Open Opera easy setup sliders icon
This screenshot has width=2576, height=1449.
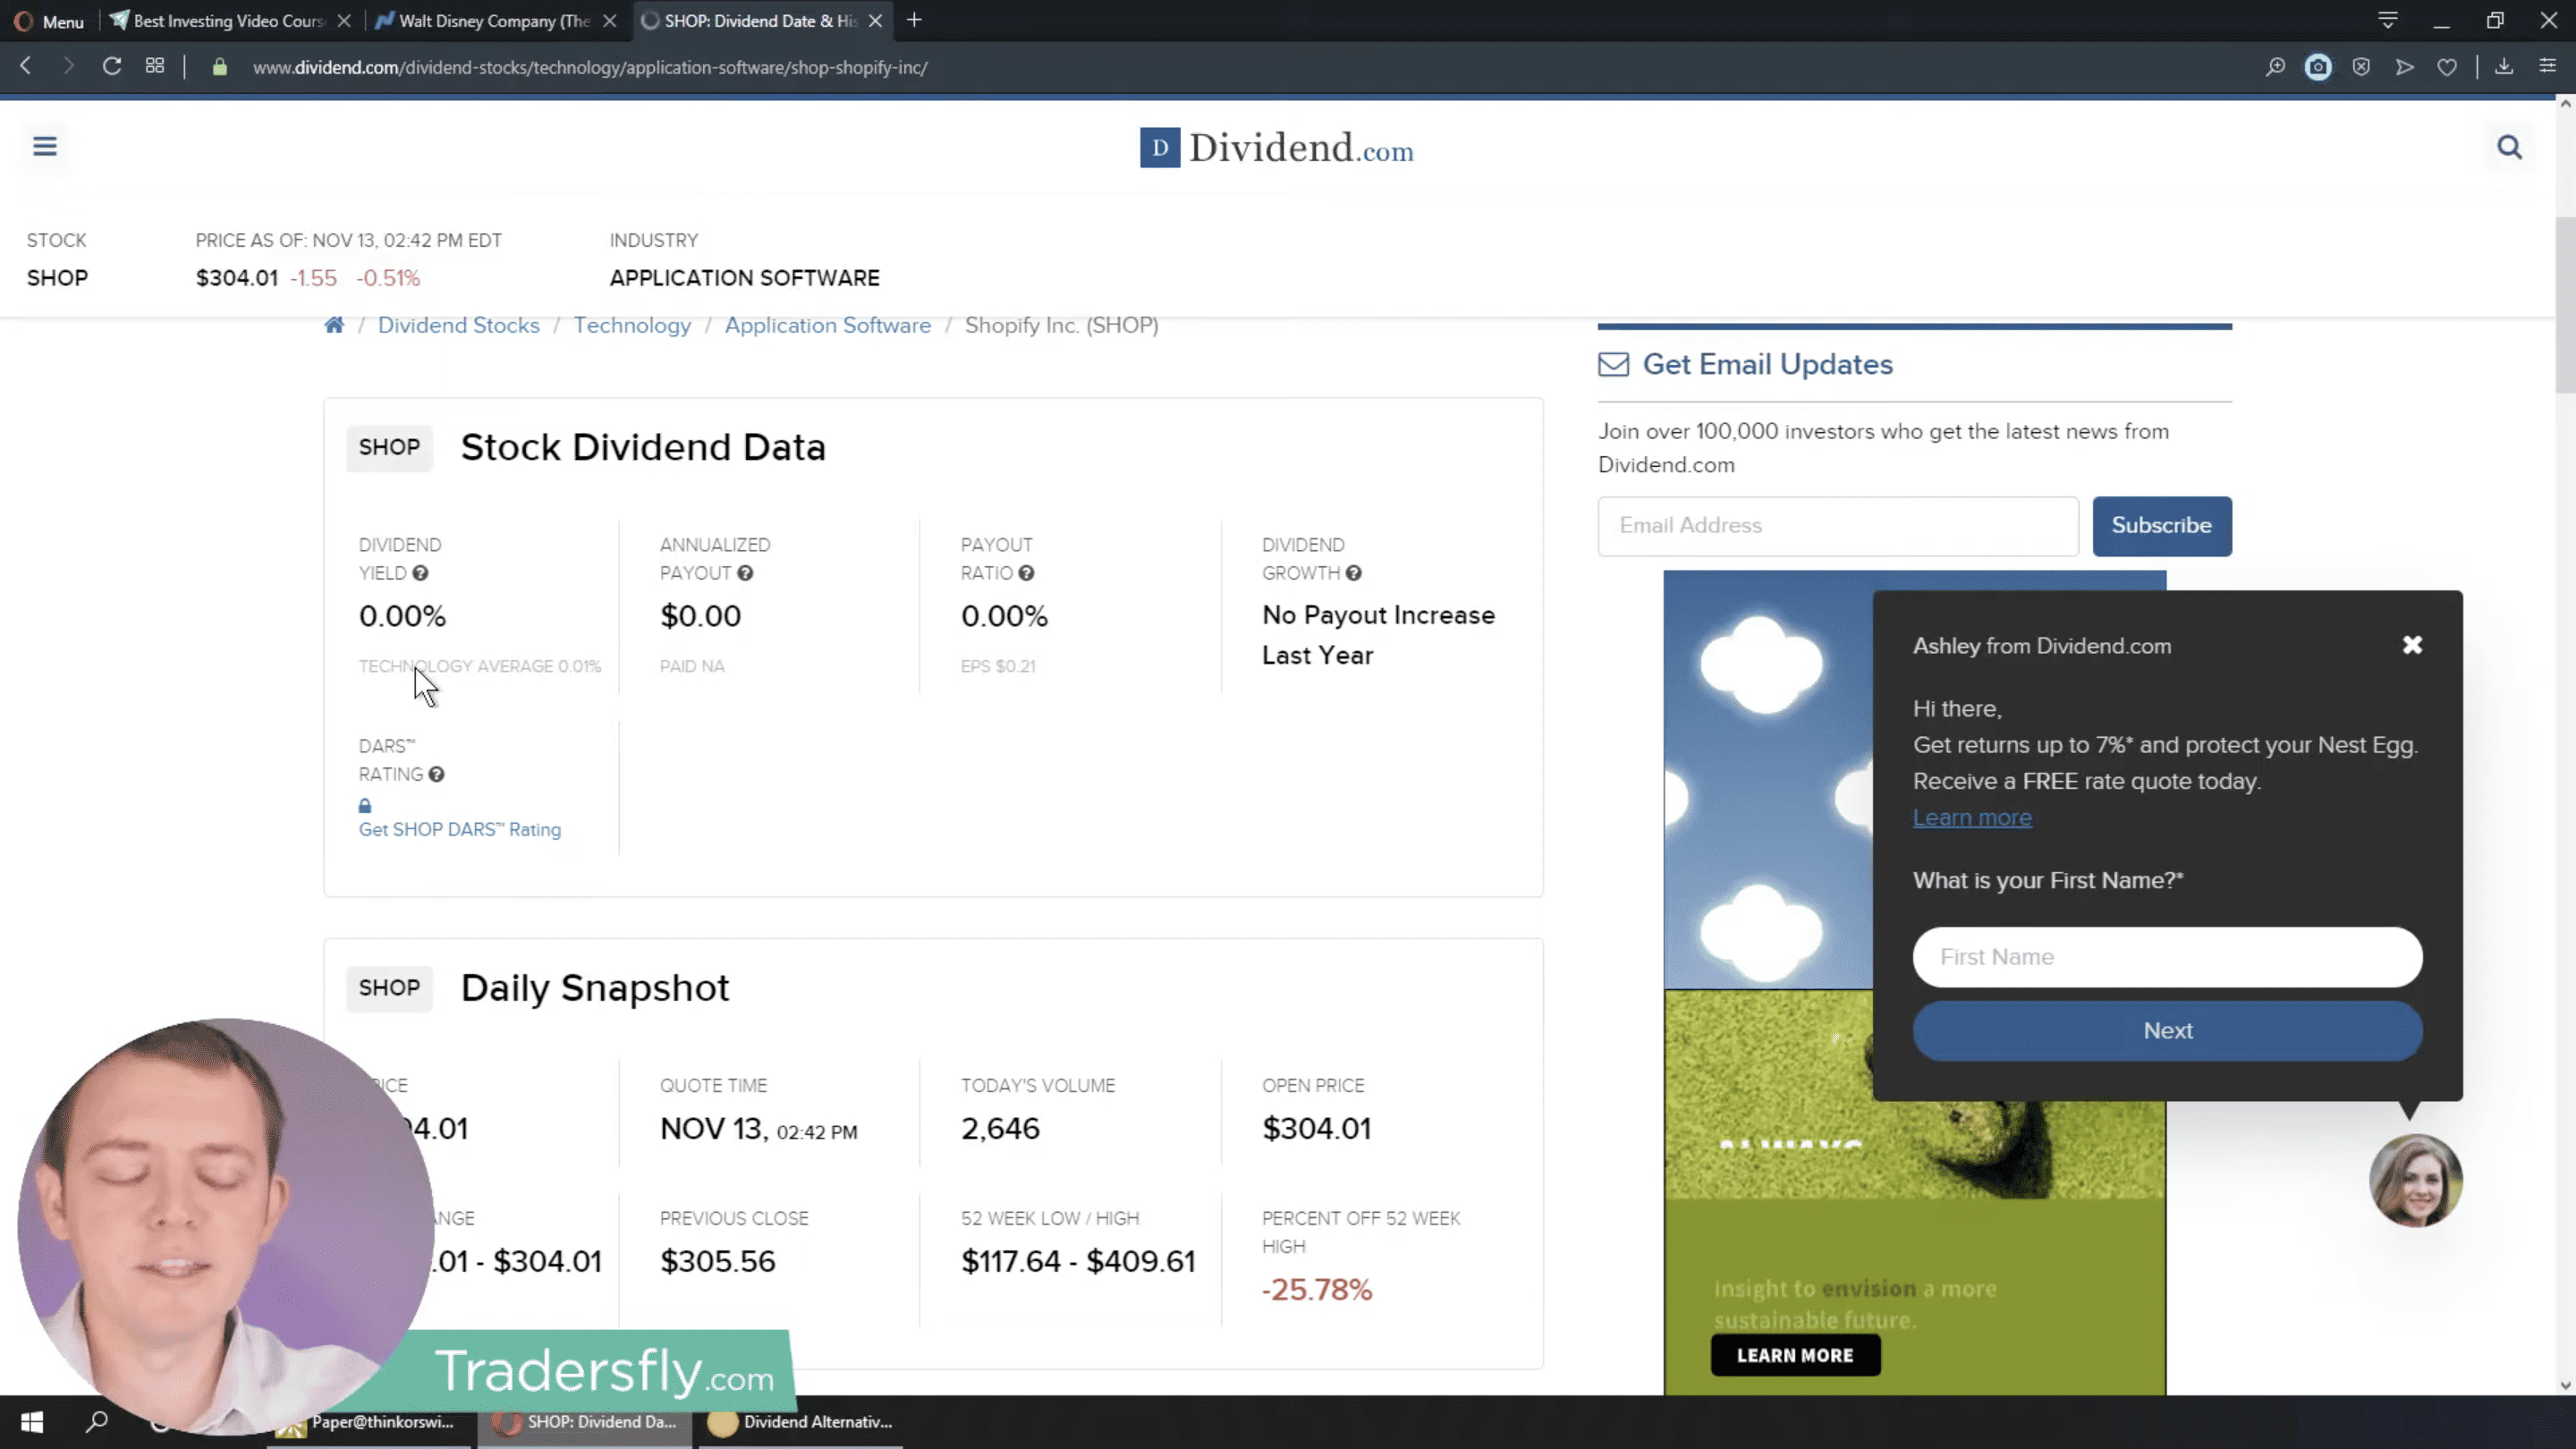pyautogui.click(x=2548, y=67)
